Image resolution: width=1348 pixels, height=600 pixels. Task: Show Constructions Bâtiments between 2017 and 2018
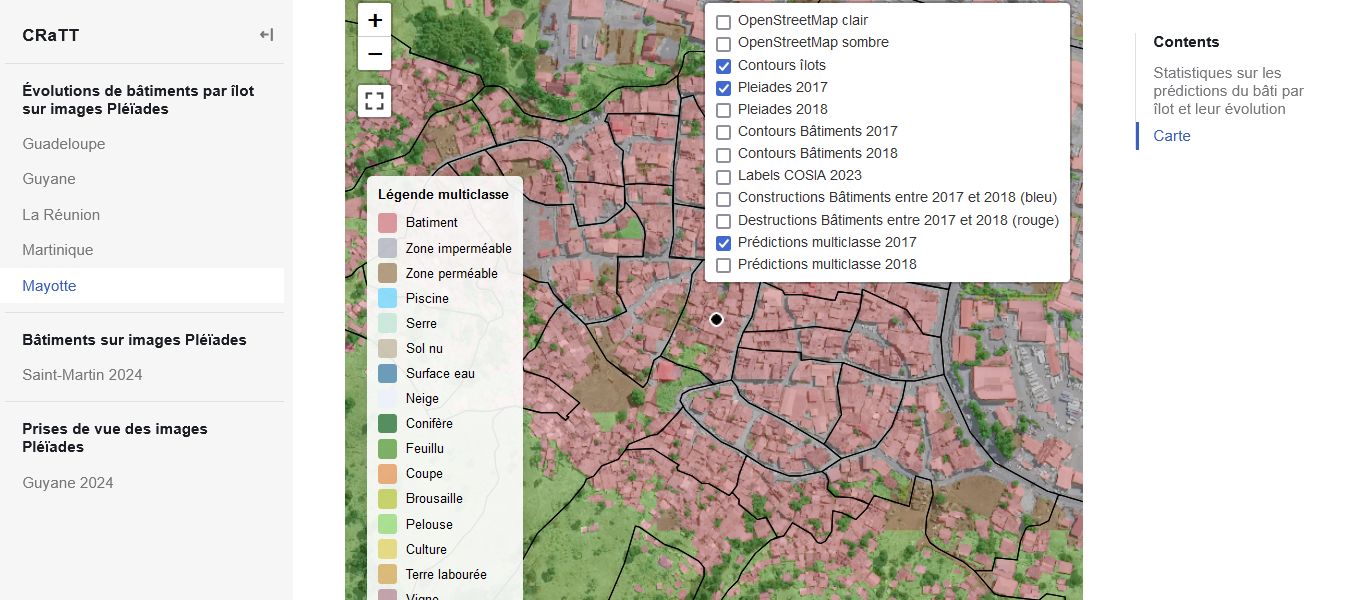click(x=724, y=199)
